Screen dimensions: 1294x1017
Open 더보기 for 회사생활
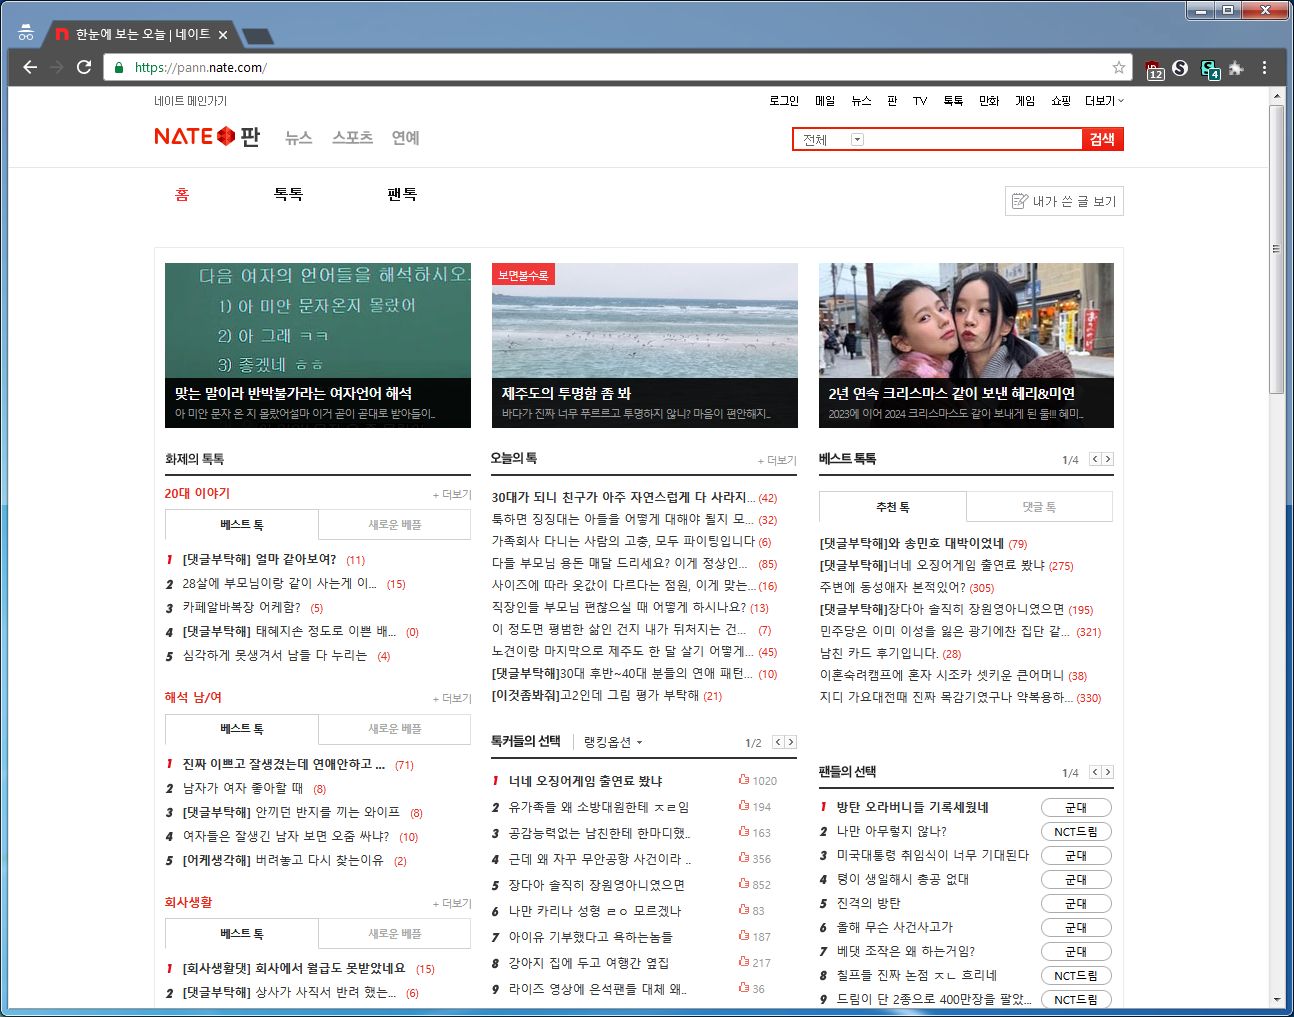tap(452, 903)
